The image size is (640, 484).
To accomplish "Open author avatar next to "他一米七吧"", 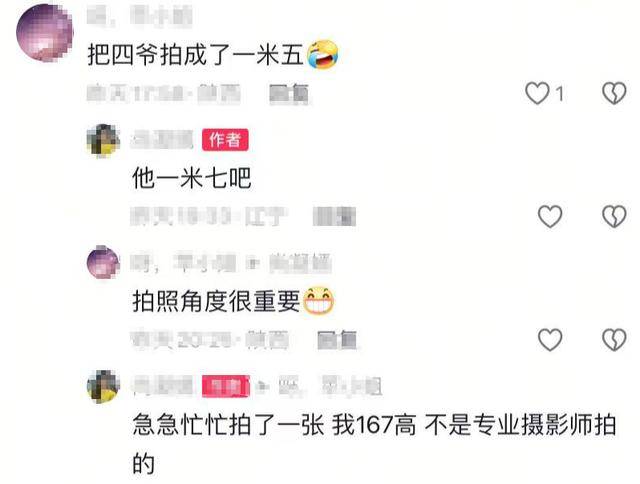I will tap(103, 141).
